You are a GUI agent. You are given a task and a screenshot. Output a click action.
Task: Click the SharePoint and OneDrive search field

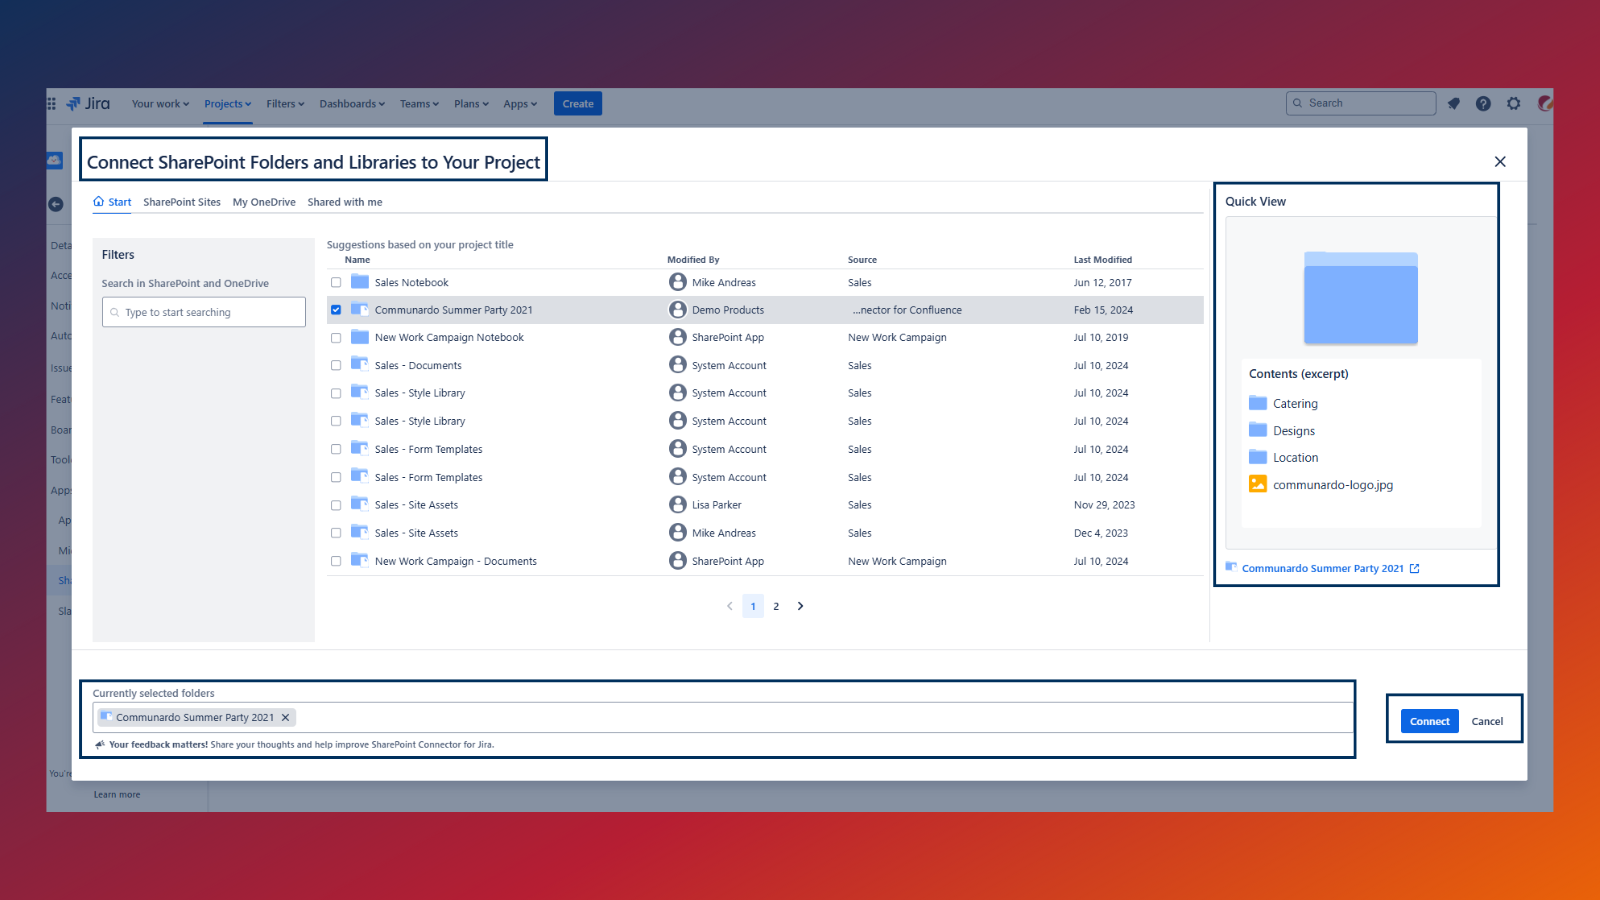[x=204, y=312]
